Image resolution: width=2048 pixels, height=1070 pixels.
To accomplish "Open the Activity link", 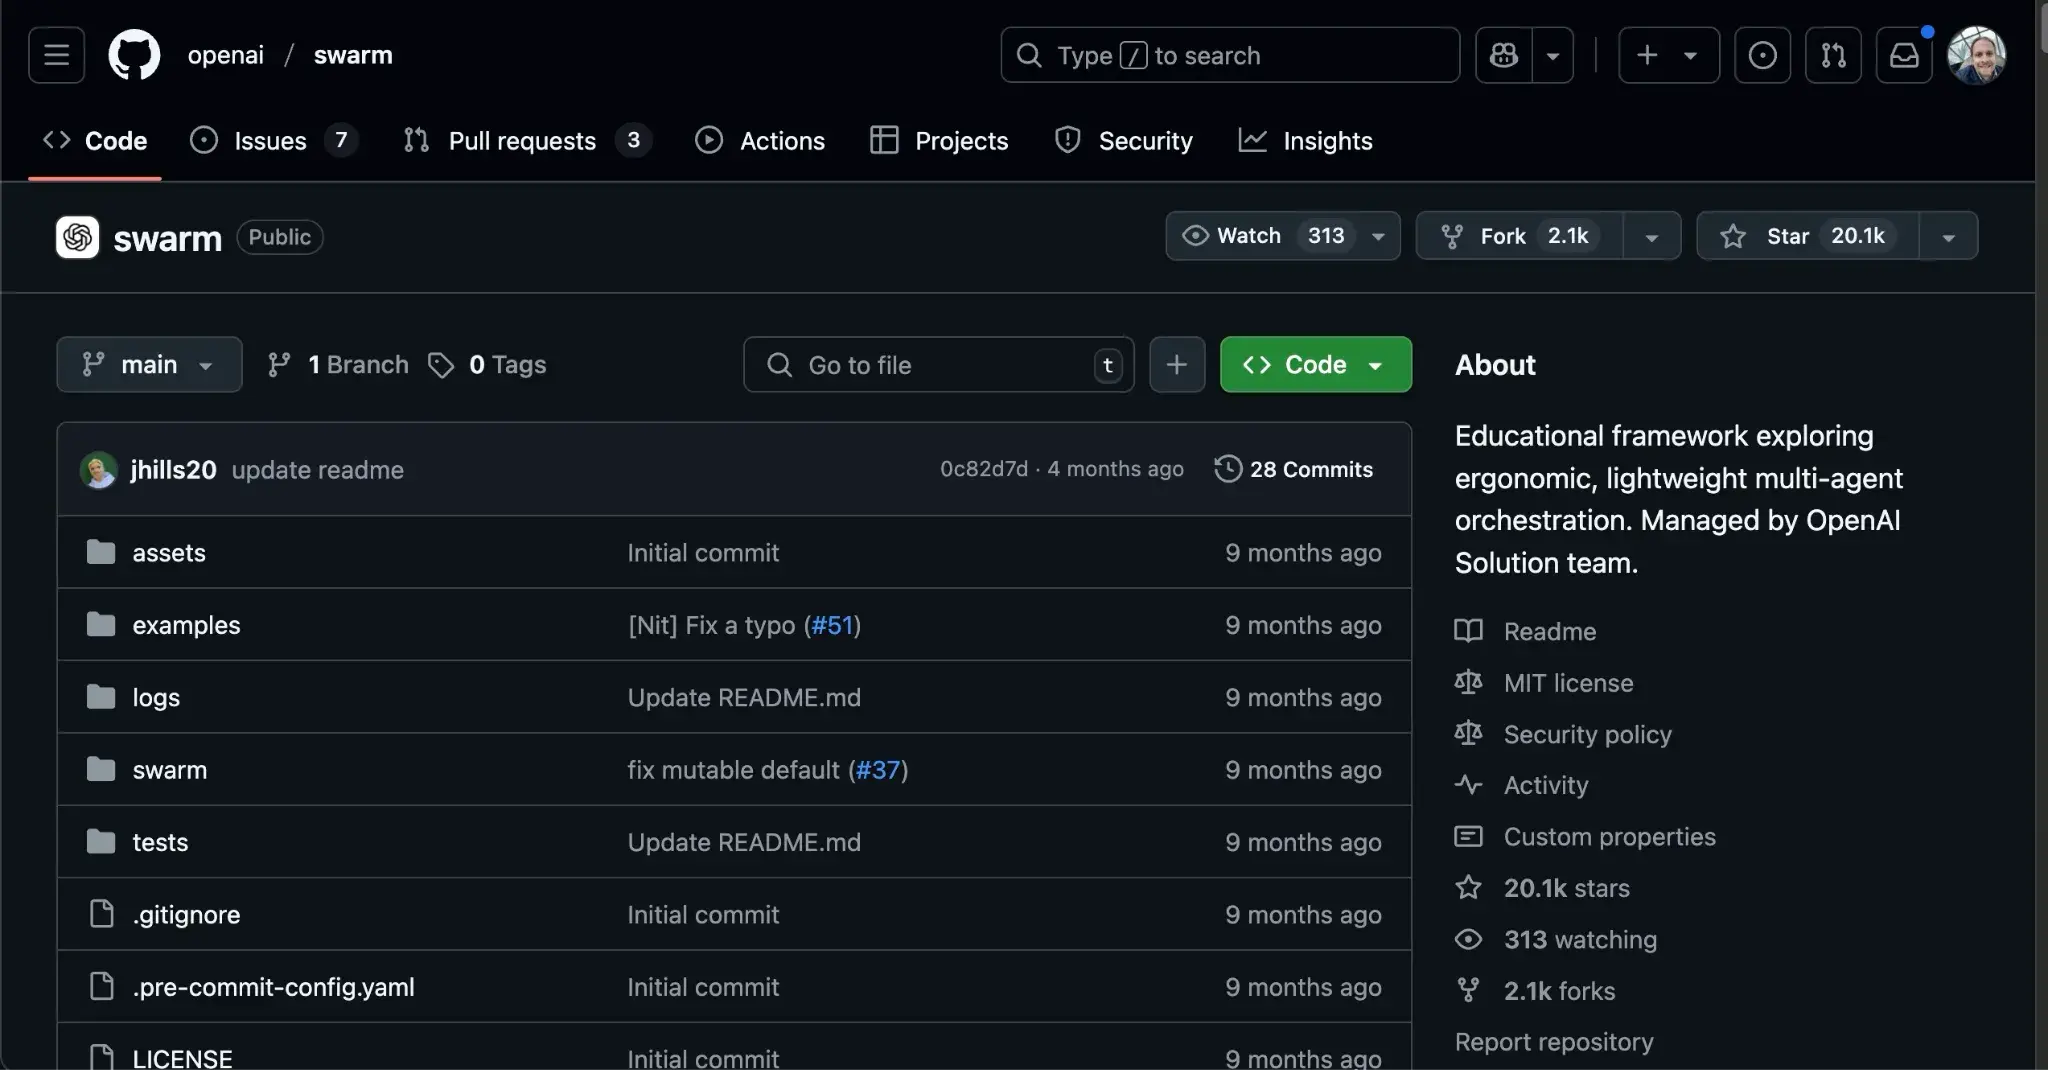I will [1521, 785].
